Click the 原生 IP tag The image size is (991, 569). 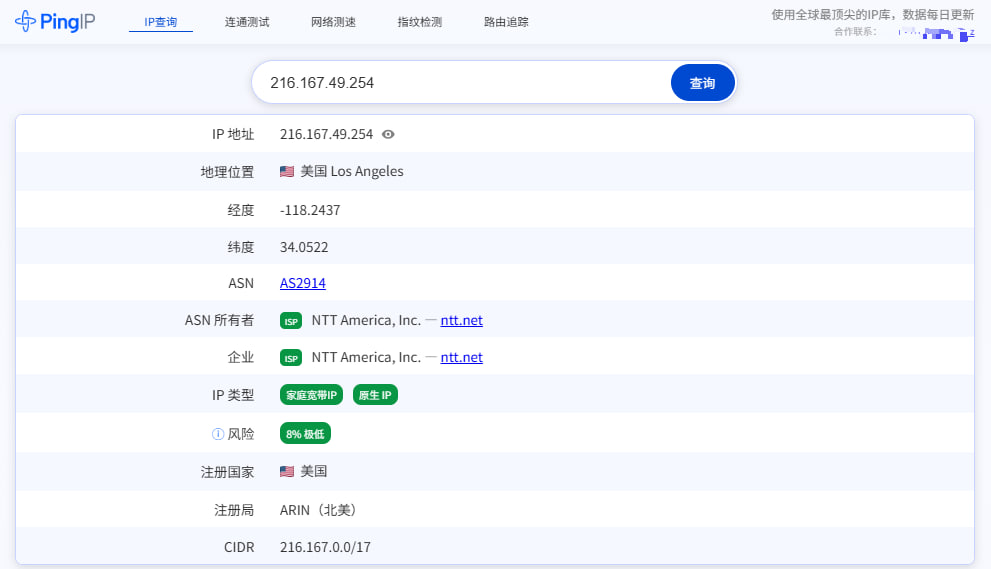375,395
